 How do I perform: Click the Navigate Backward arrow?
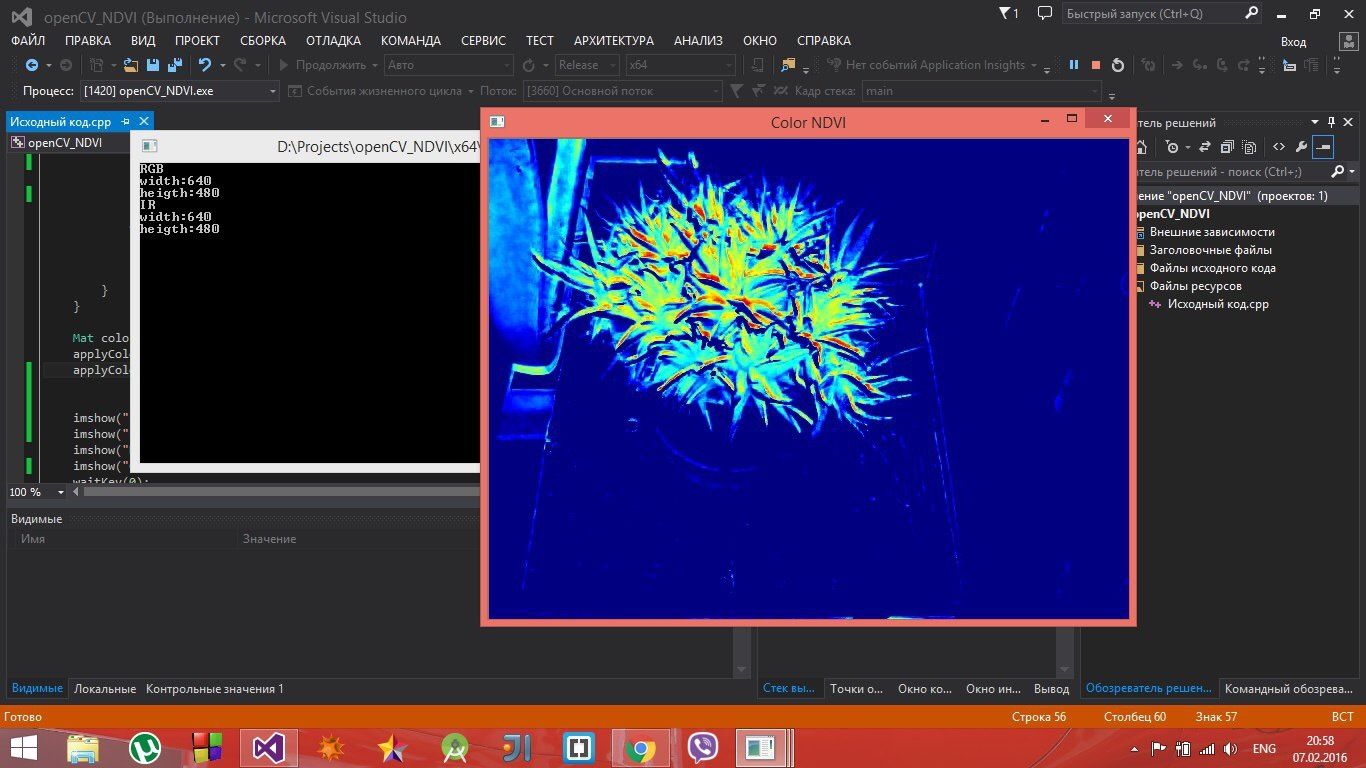pyautogui.click(x=32, y=65)
